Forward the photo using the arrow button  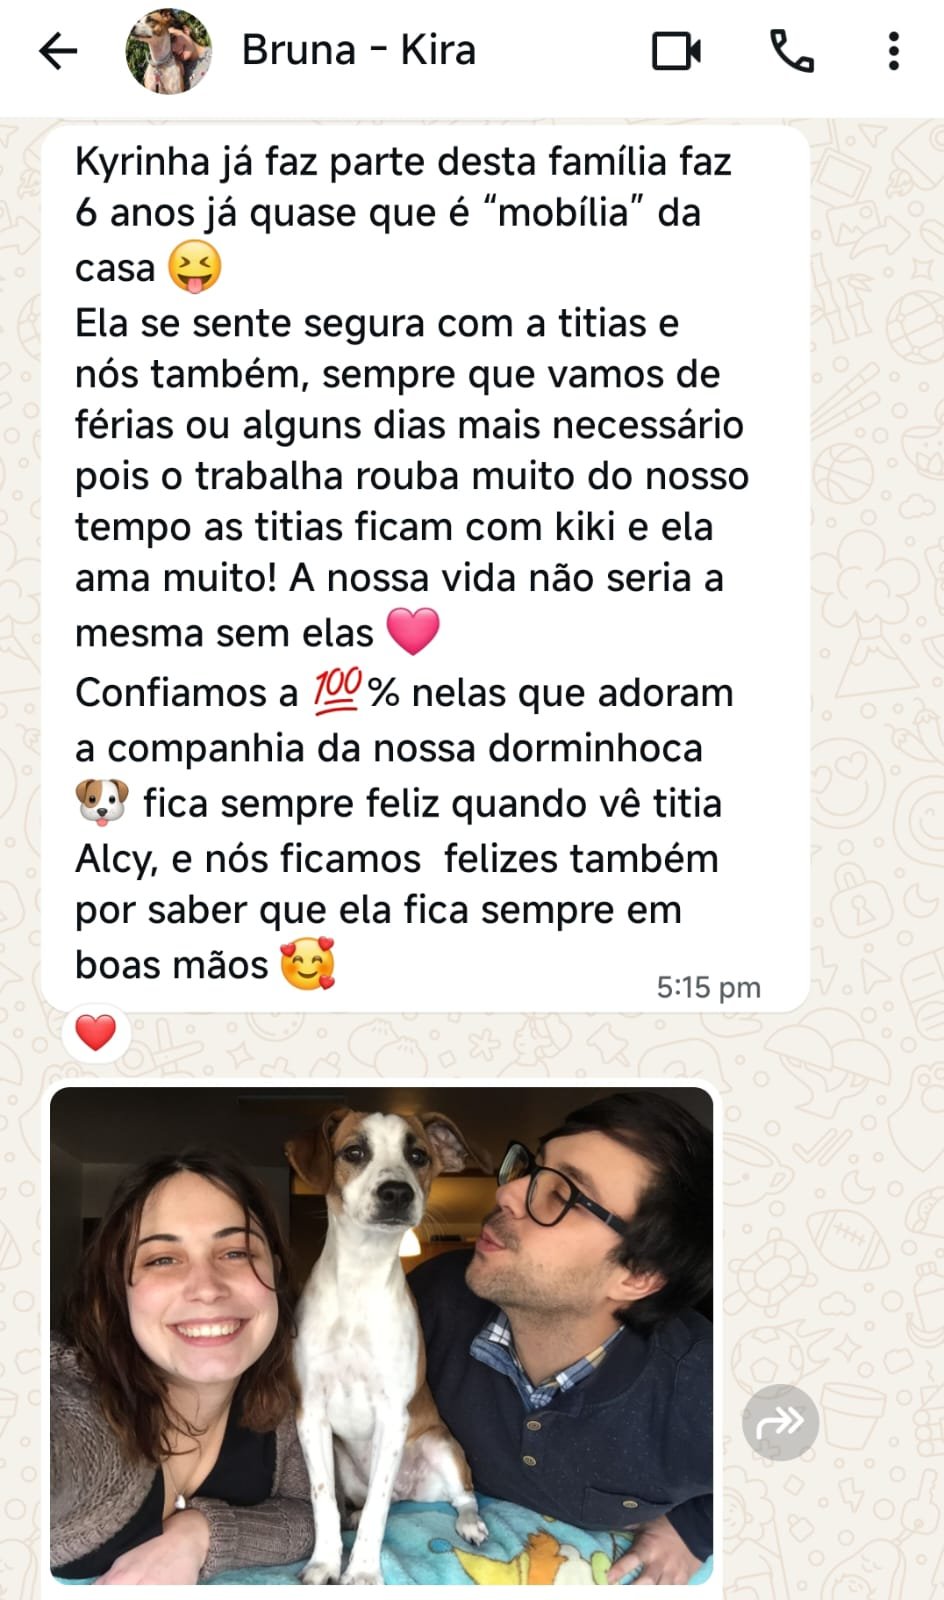coord(780,1422)
